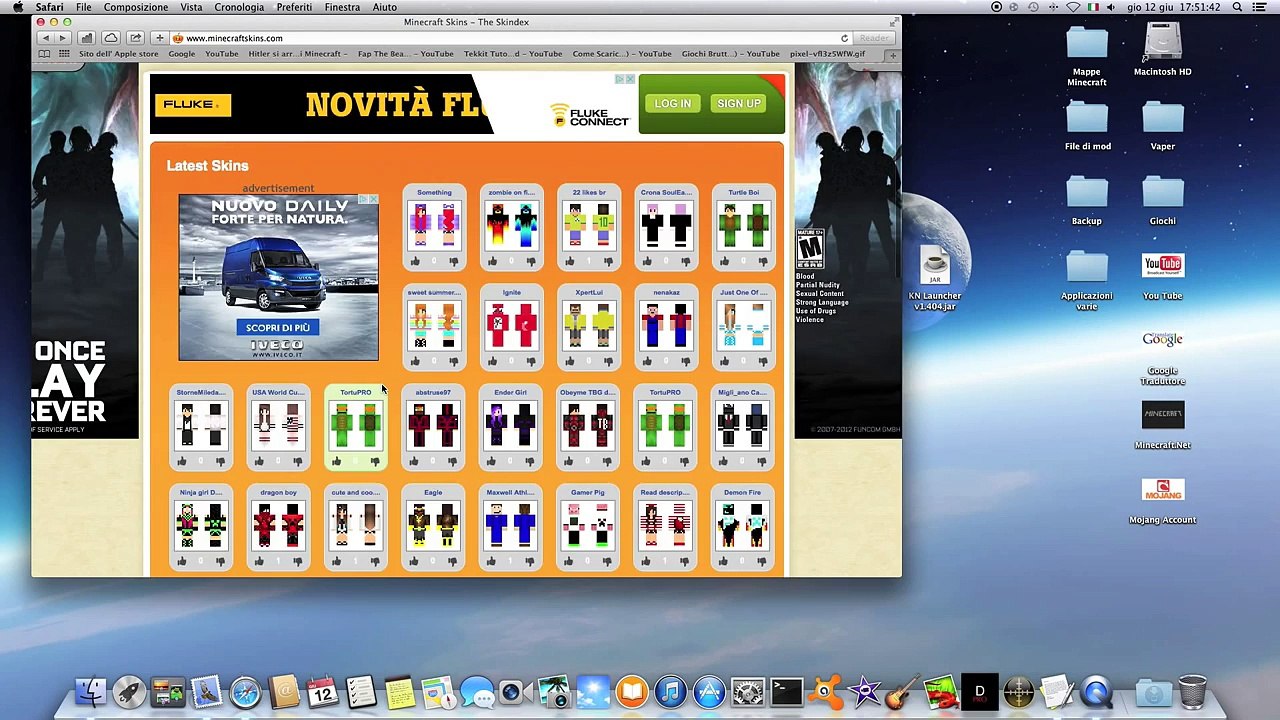Open the Share toolbar button in Safari
This screenshot has width=1280, height=720.
pos(135,38)
